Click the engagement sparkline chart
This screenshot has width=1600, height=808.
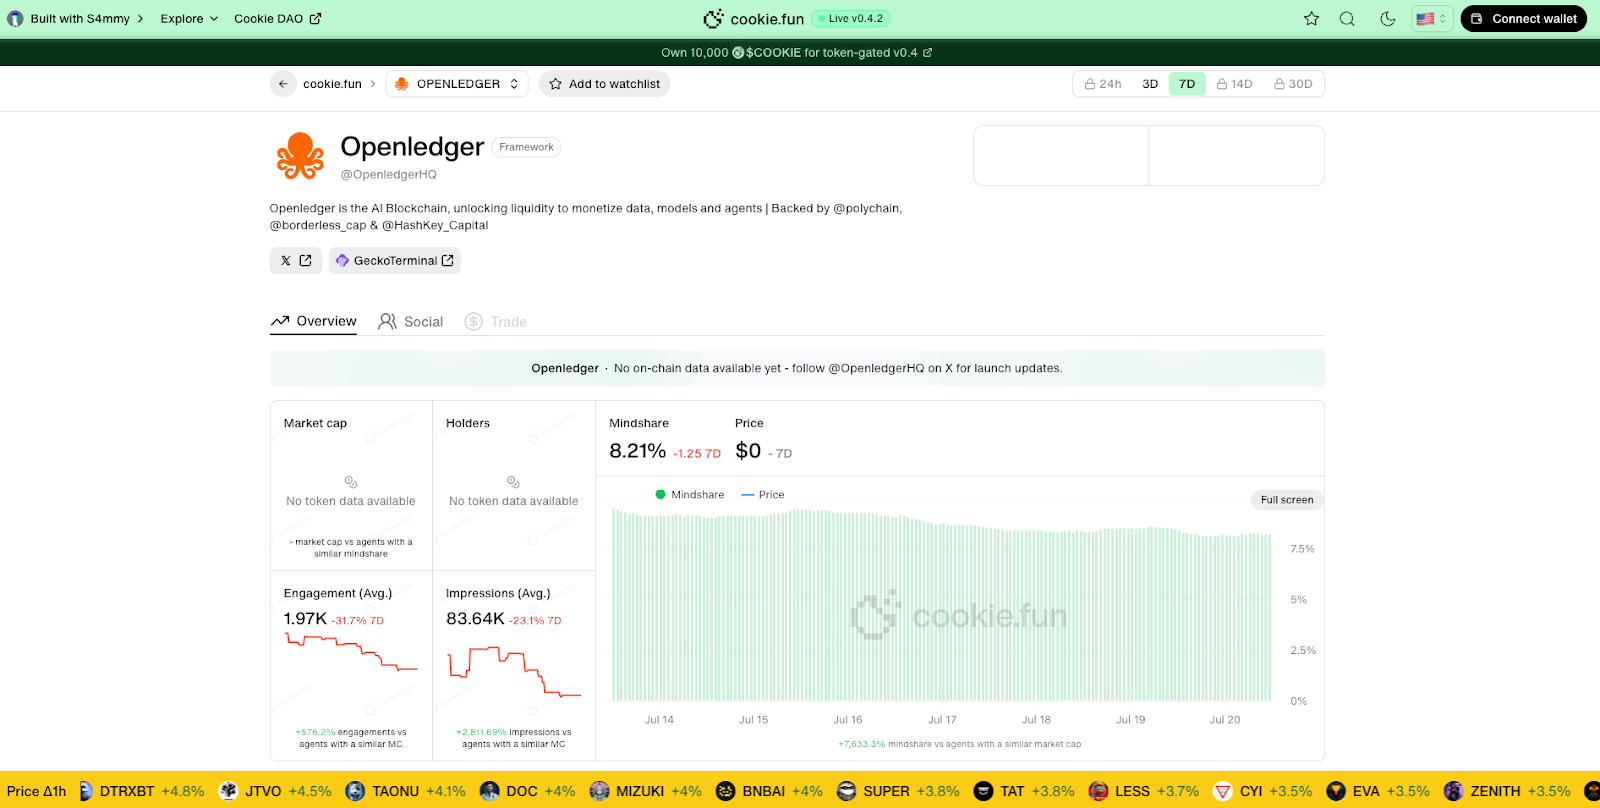click(x=351, y=652)
